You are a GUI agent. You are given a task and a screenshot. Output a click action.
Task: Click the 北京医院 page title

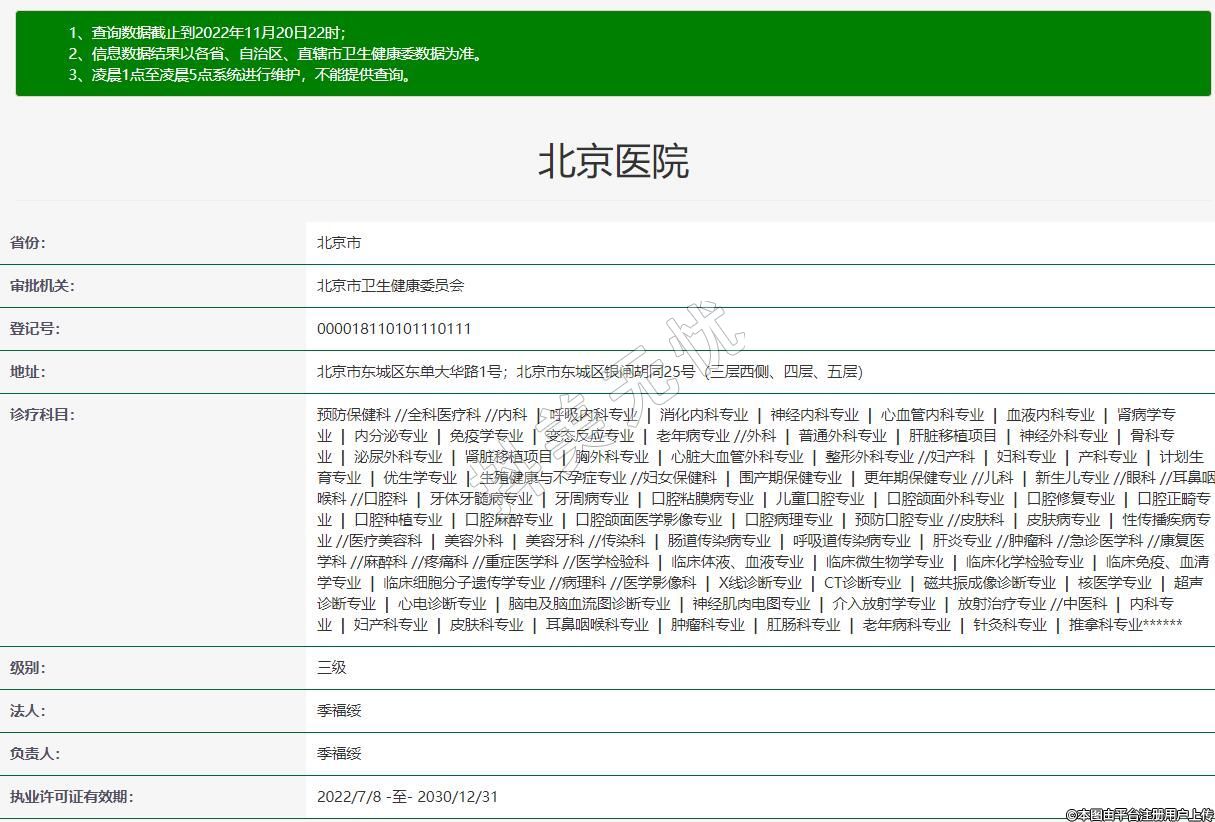(613, 161)
